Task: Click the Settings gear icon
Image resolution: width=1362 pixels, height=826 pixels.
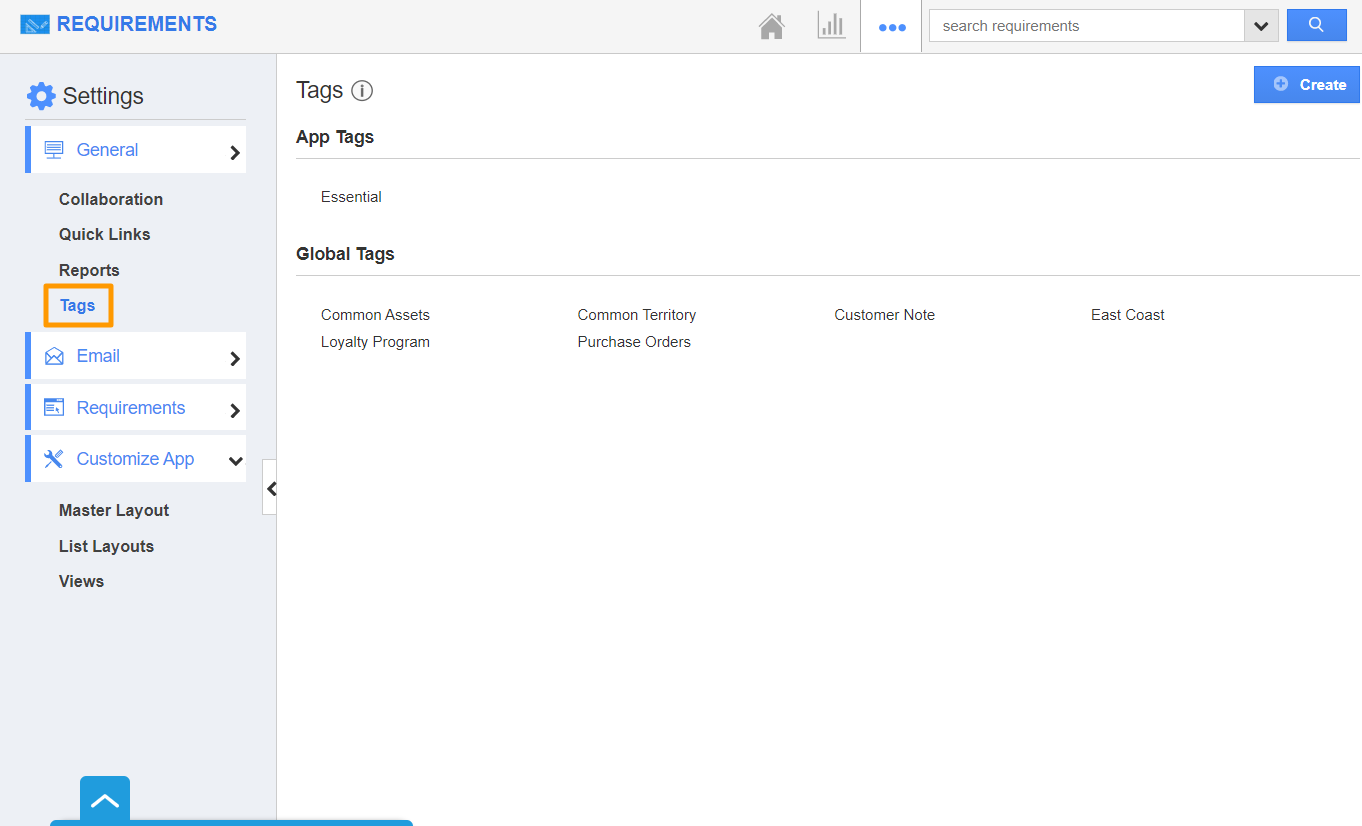Action: [41, 96]
